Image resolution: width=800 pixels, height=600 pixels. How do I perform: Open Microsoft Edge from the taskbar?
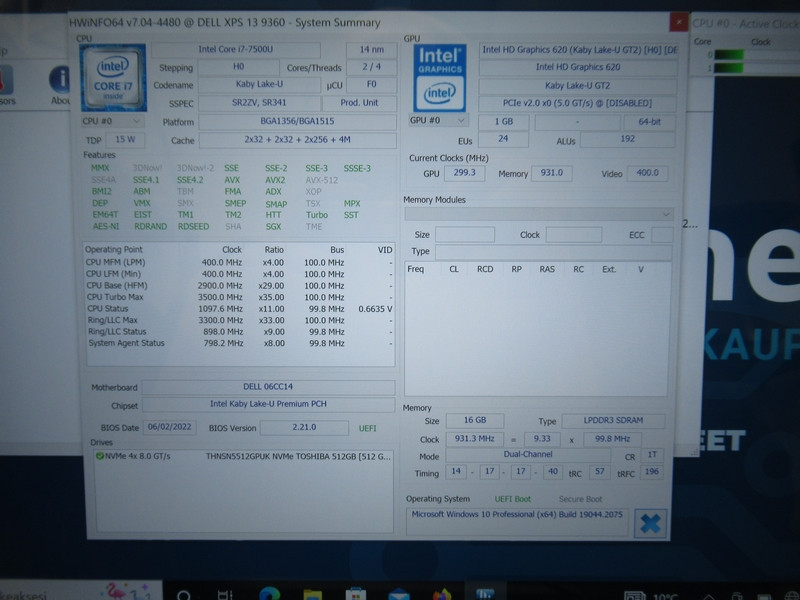269,594
